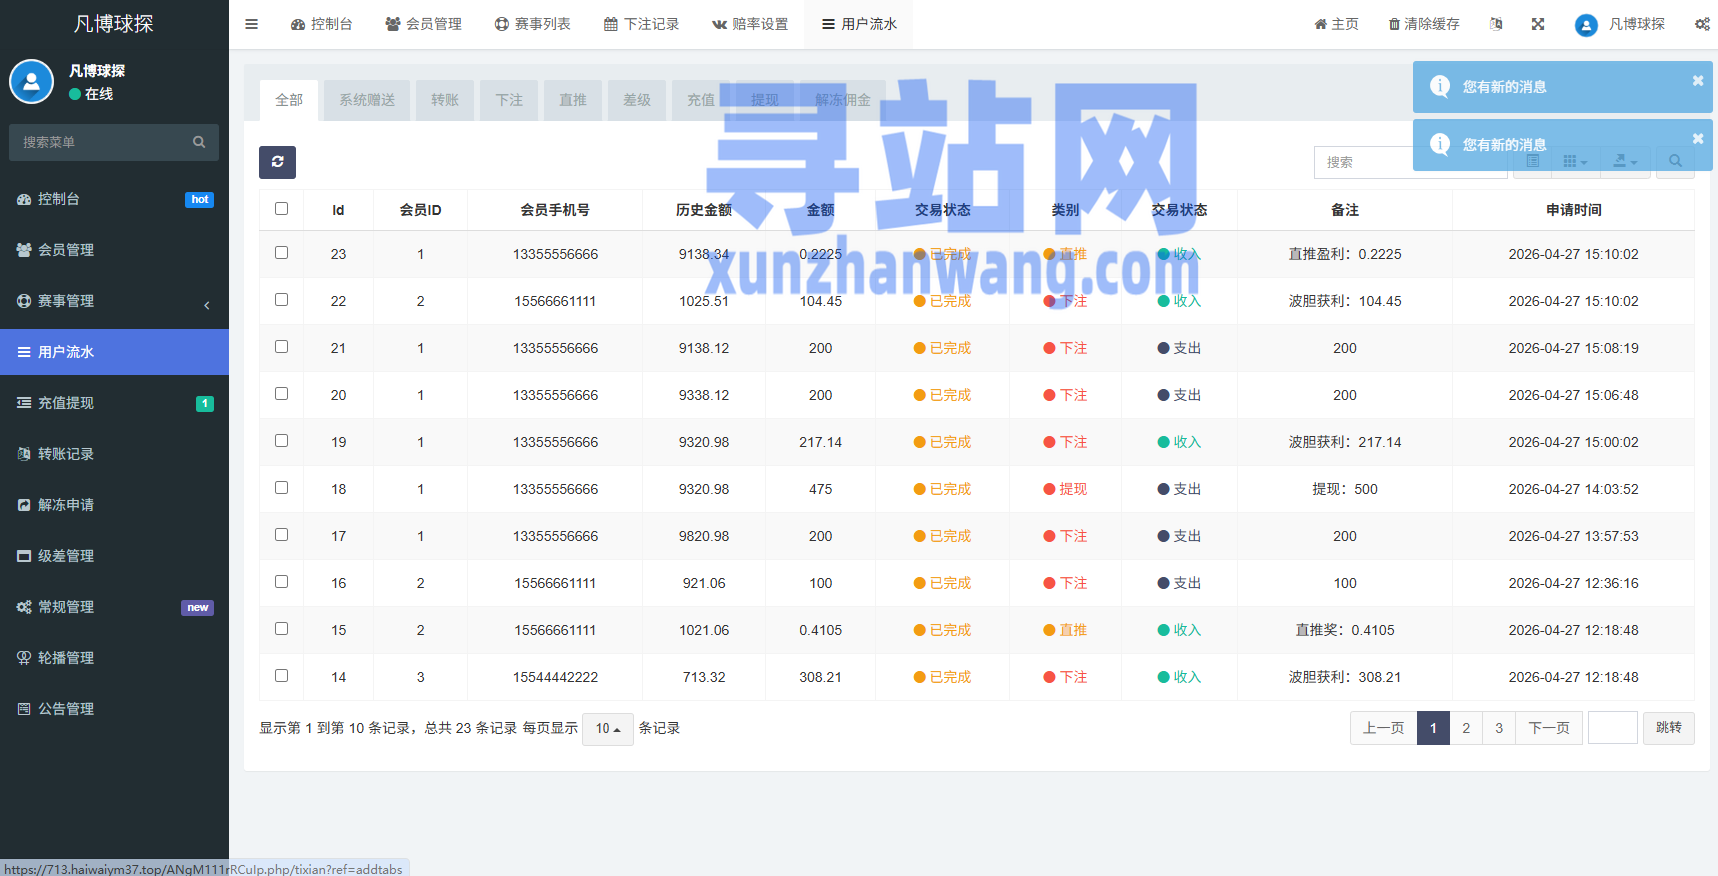Open the 下注记录 top tab
The width and height of the screenshot is (1718, 876).
641,24
